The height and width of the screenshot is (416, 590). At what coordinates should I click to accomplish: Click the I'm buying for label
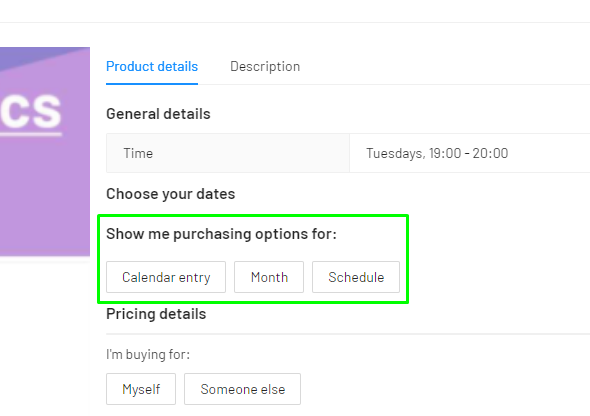(x=148, y=354)
